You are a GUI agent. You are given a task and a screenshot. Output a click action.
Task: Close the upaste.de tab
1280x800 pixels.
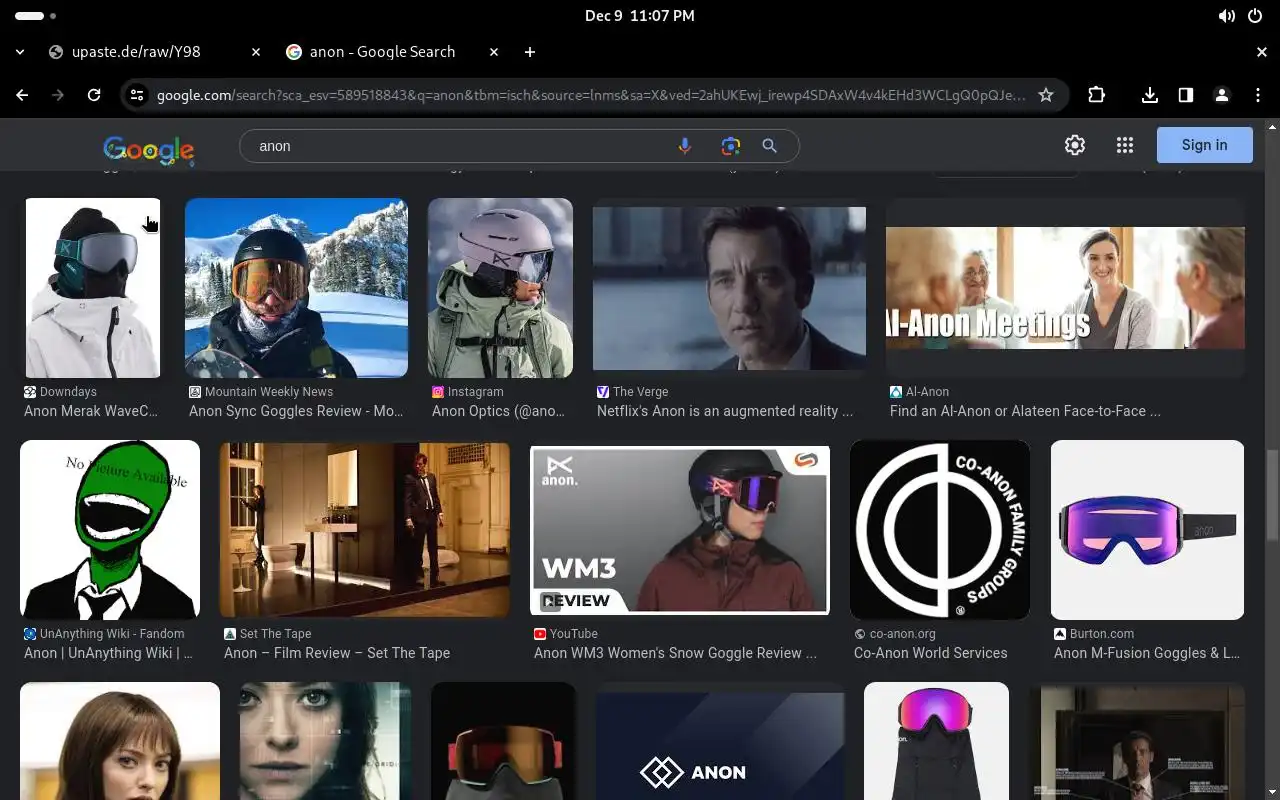pos(256,52)
